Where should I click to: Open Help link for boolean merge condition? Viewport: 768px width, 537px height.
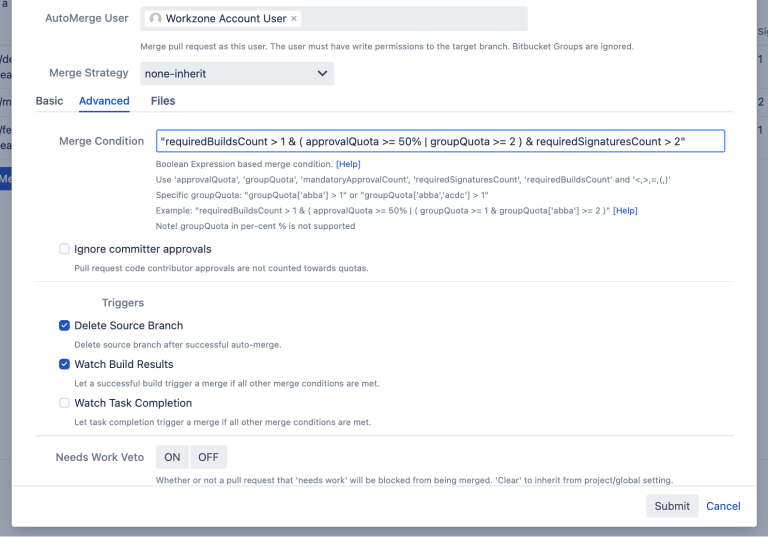348,164
